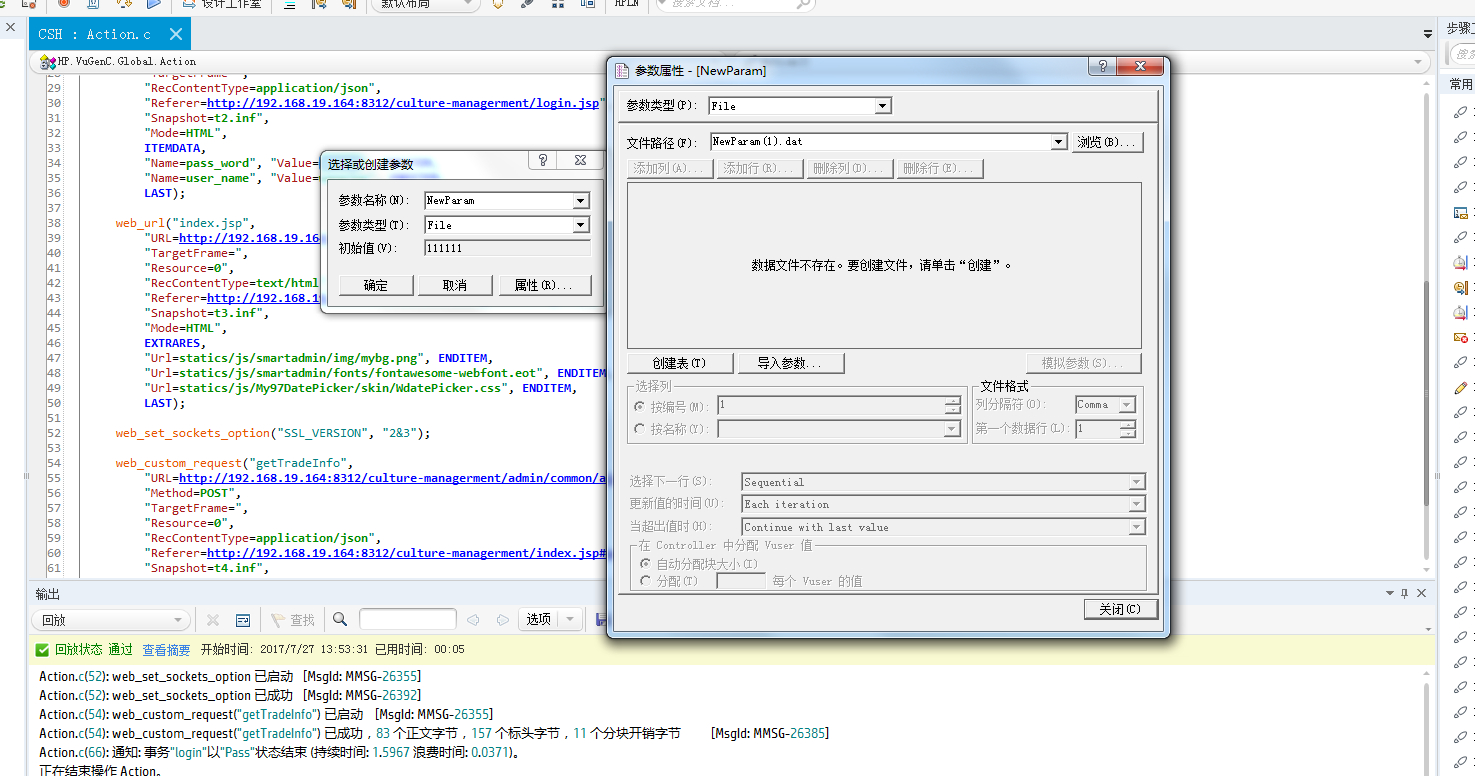Click the clear output X icon

(213, 620)
